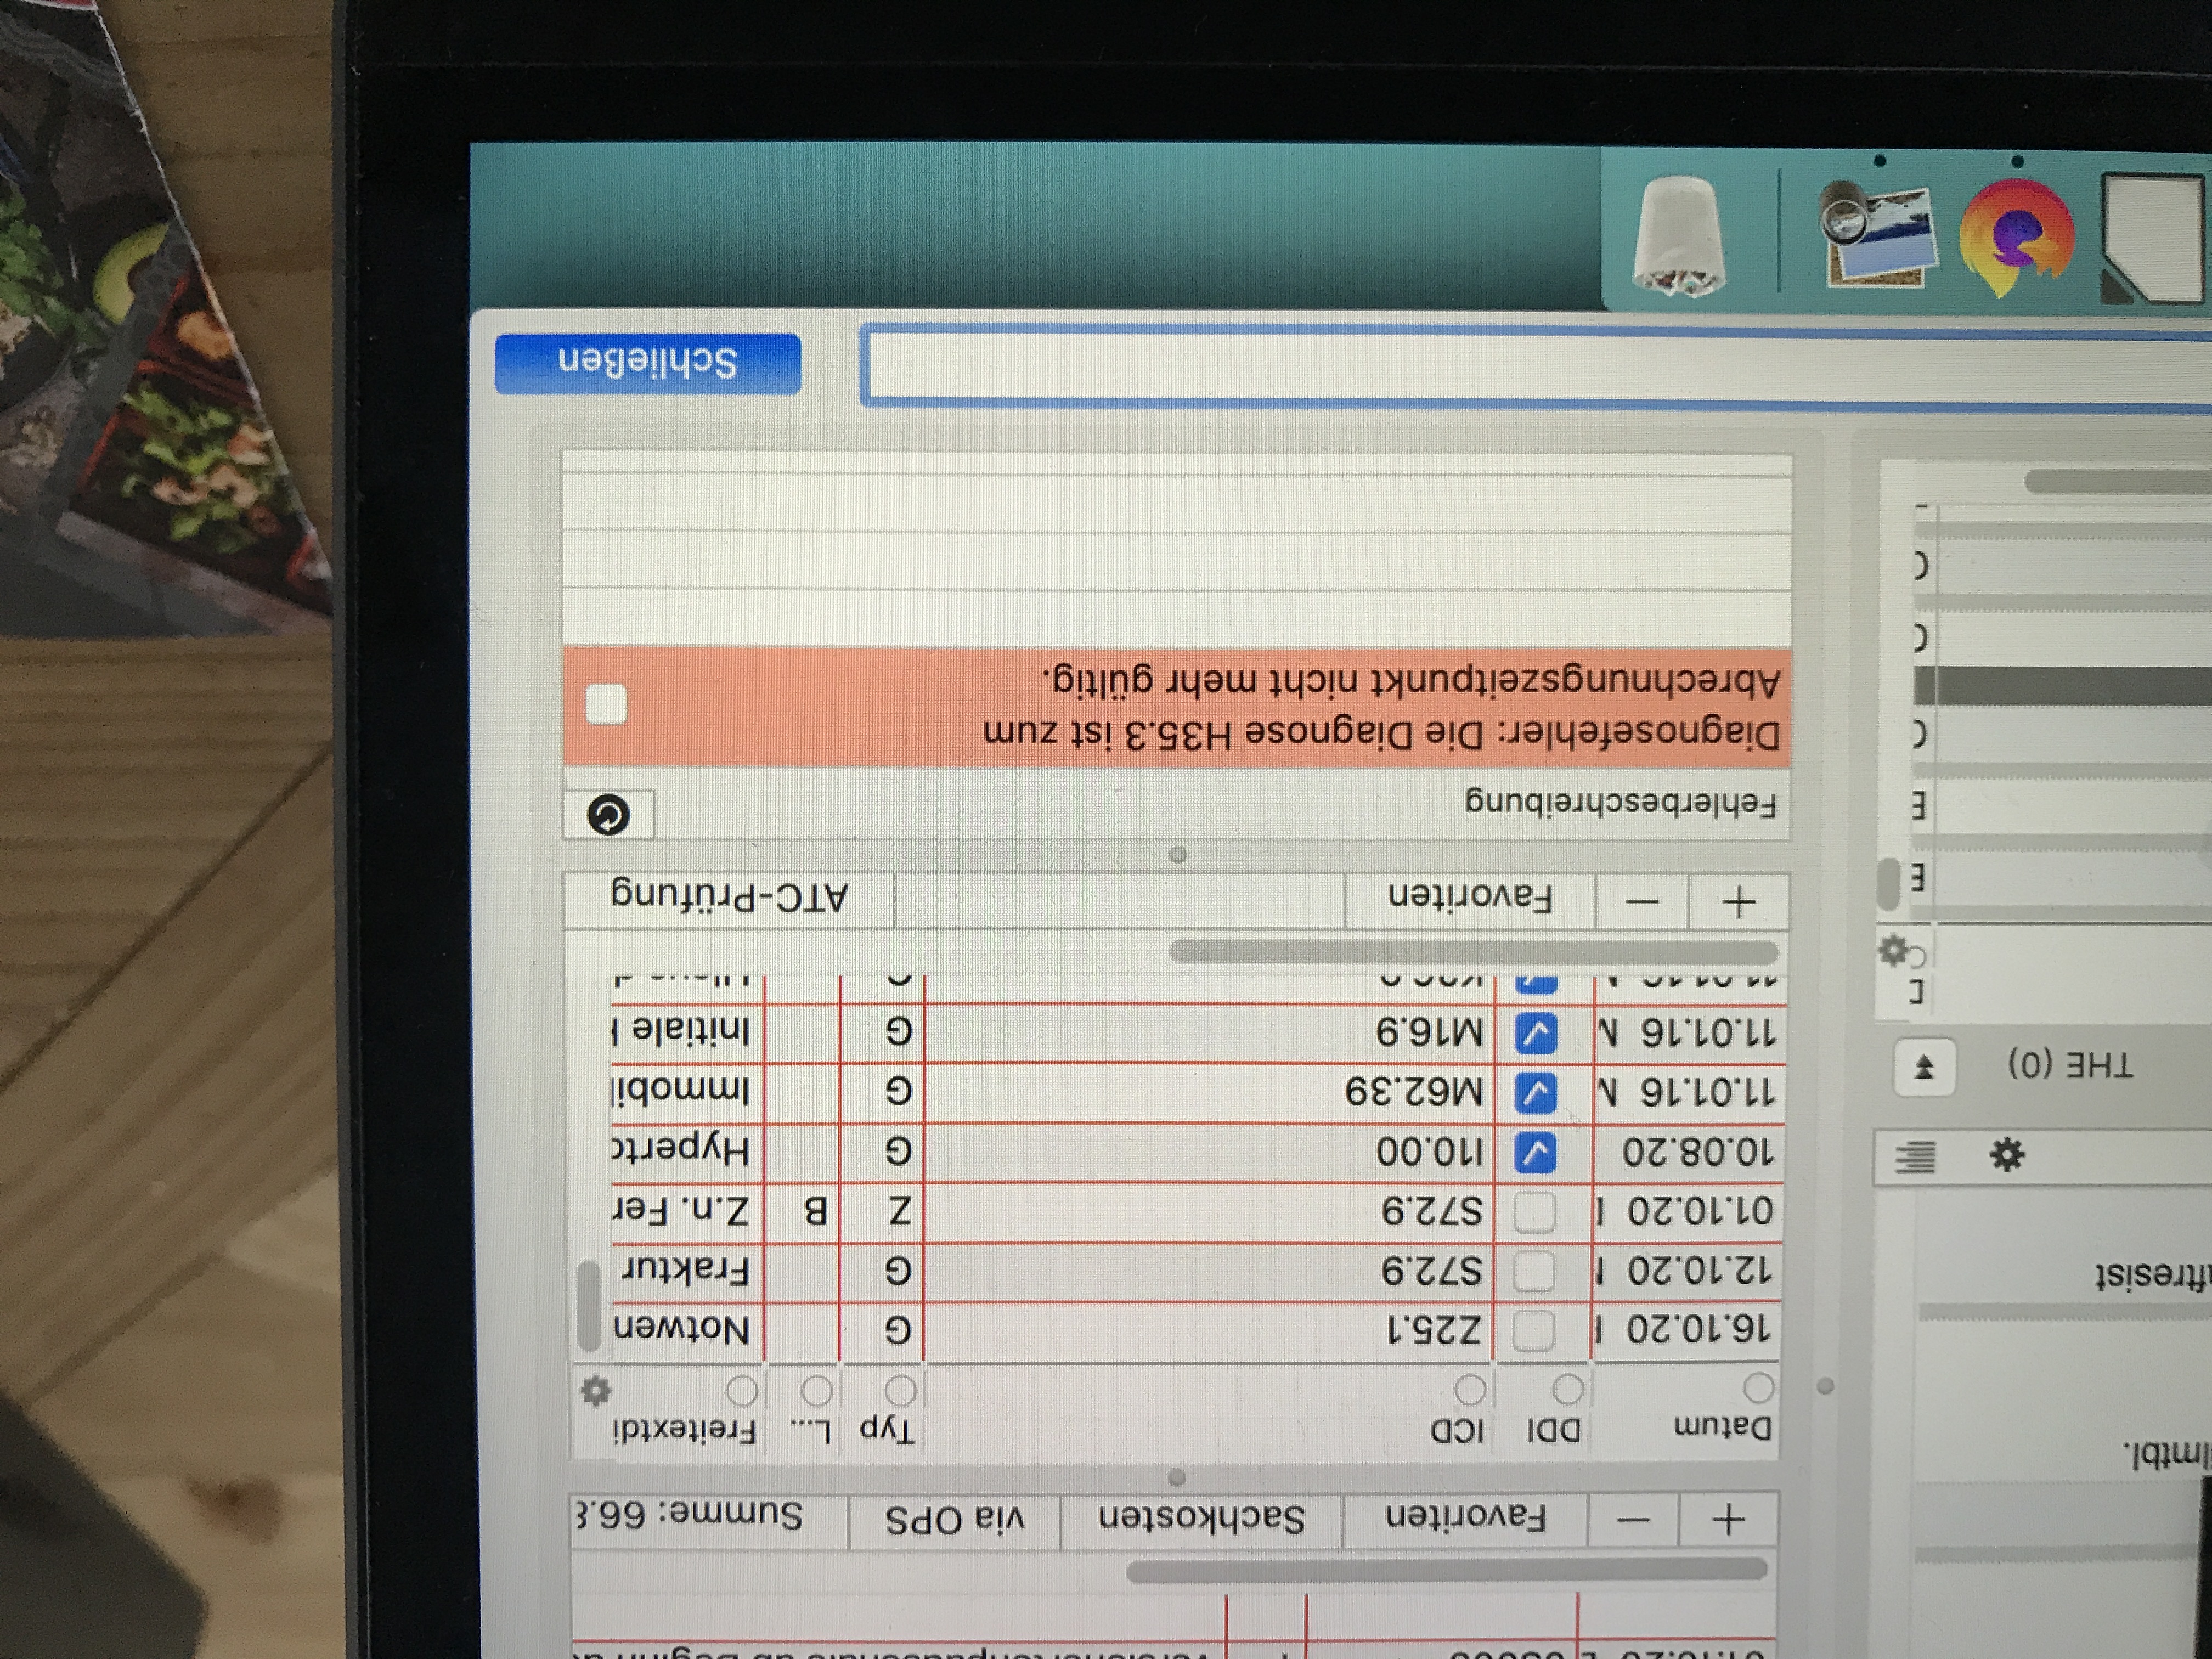
Task: Select the ICD cell M16.9
Action: (x=1431, y=1031)
